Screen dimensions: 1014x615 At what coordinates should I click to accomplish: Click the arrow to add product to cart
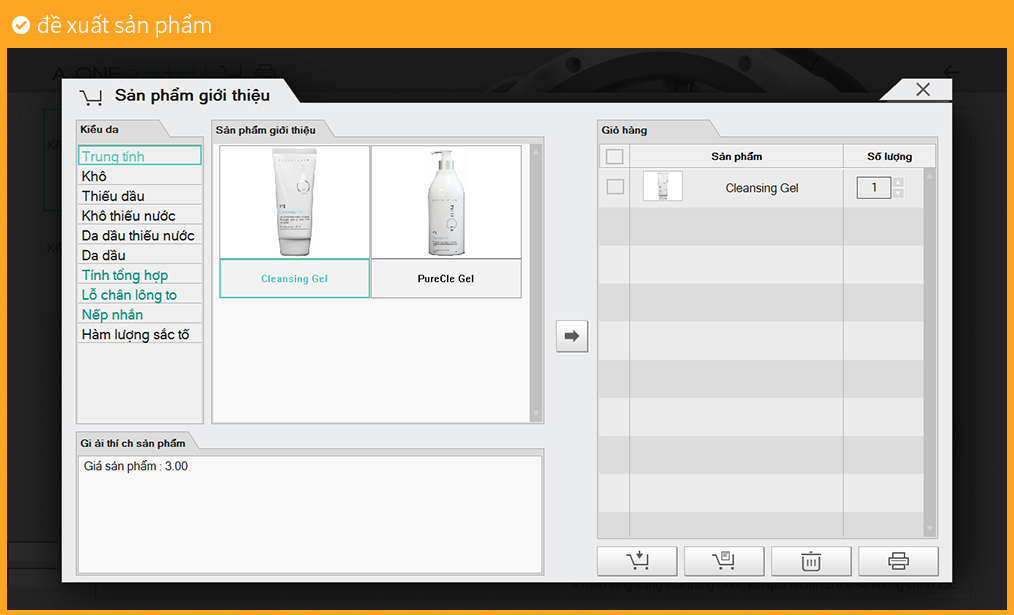click(x=572, y=337)
